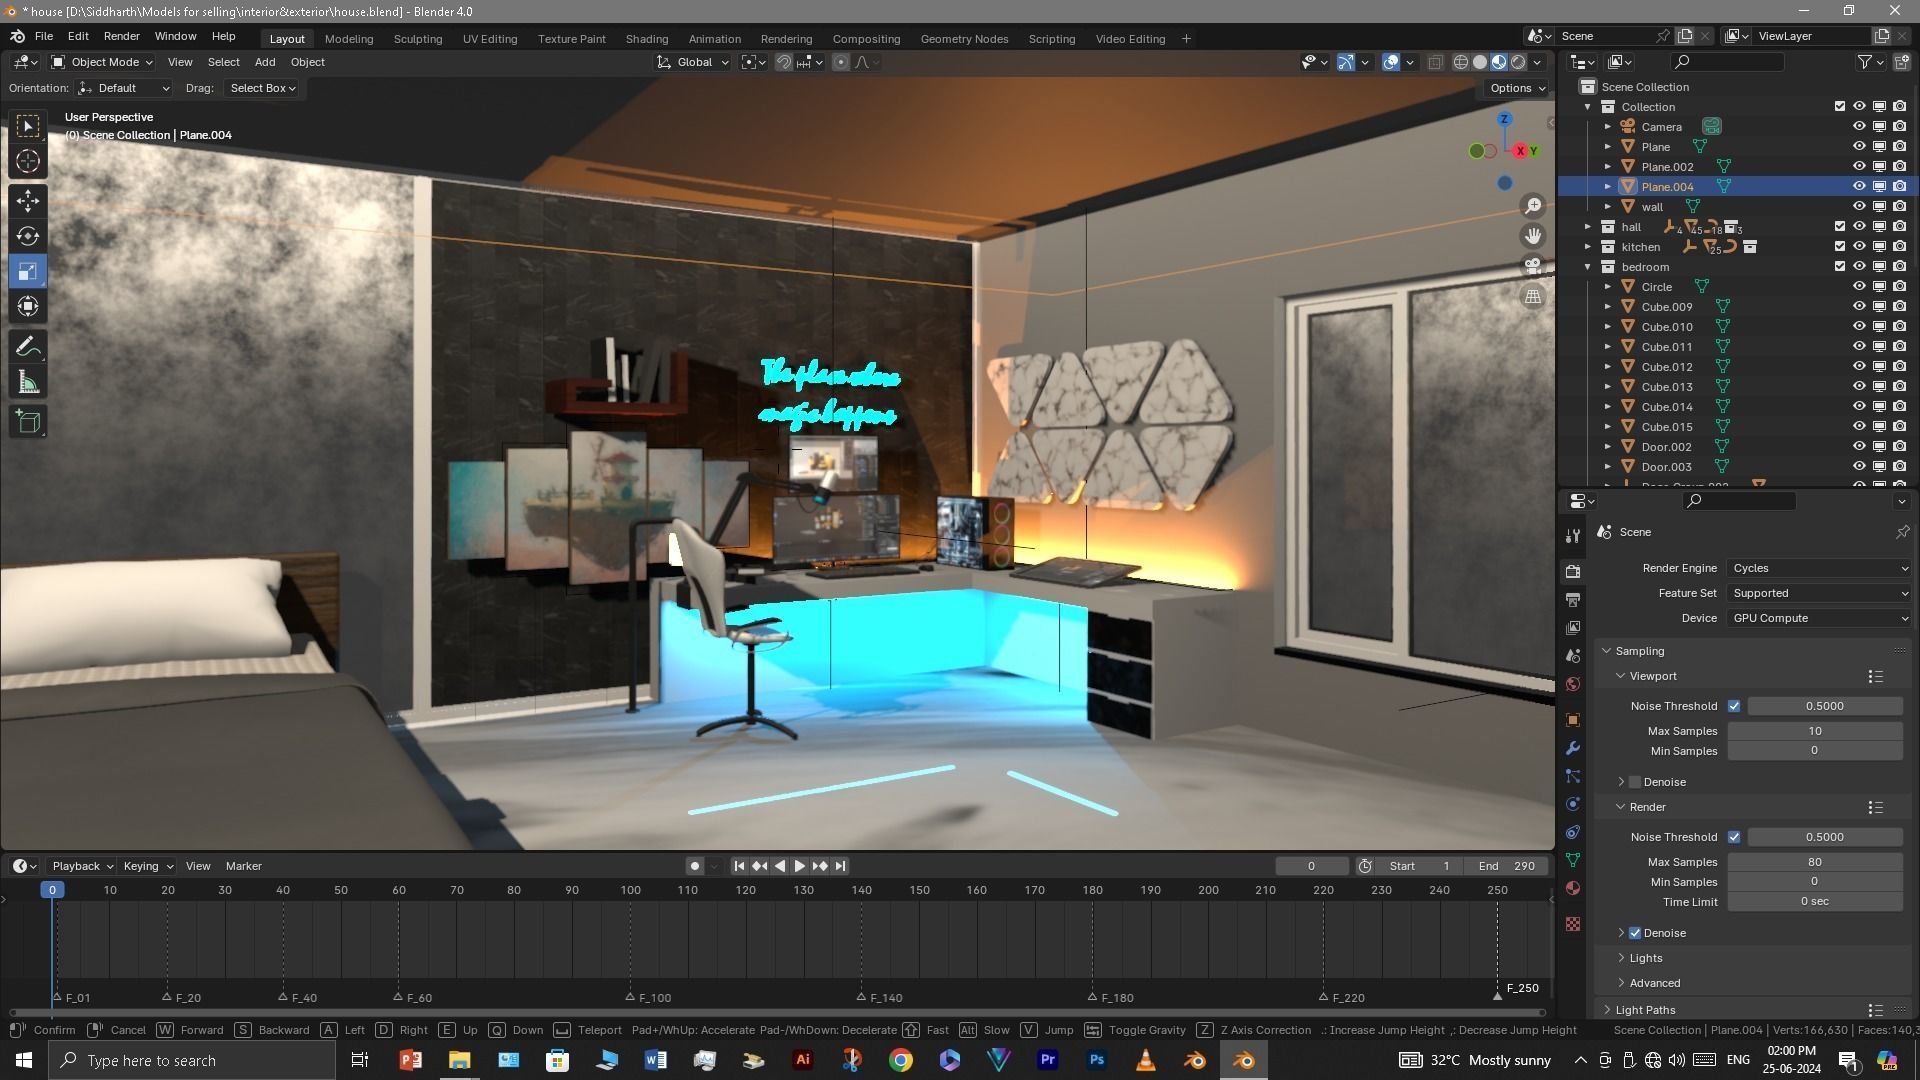This screenshot has height=1080, width=1920.
Task: Uncheck the bedroom collection checkbox
Action: point(1839,266)
